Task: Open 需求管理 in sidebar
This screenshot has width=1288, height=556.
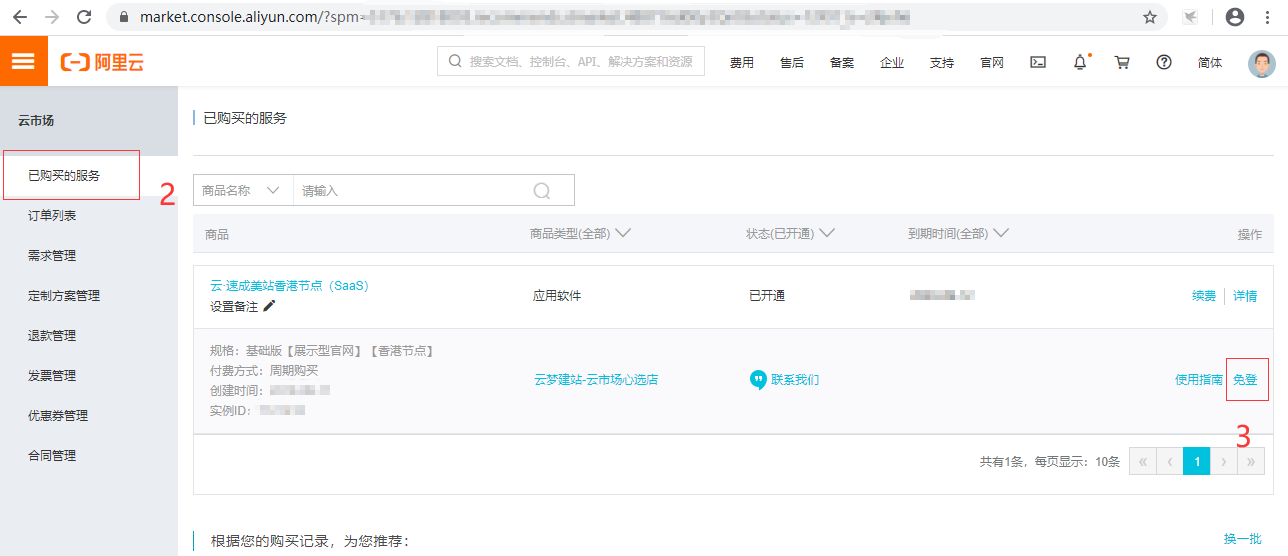Action: [52, 255]
